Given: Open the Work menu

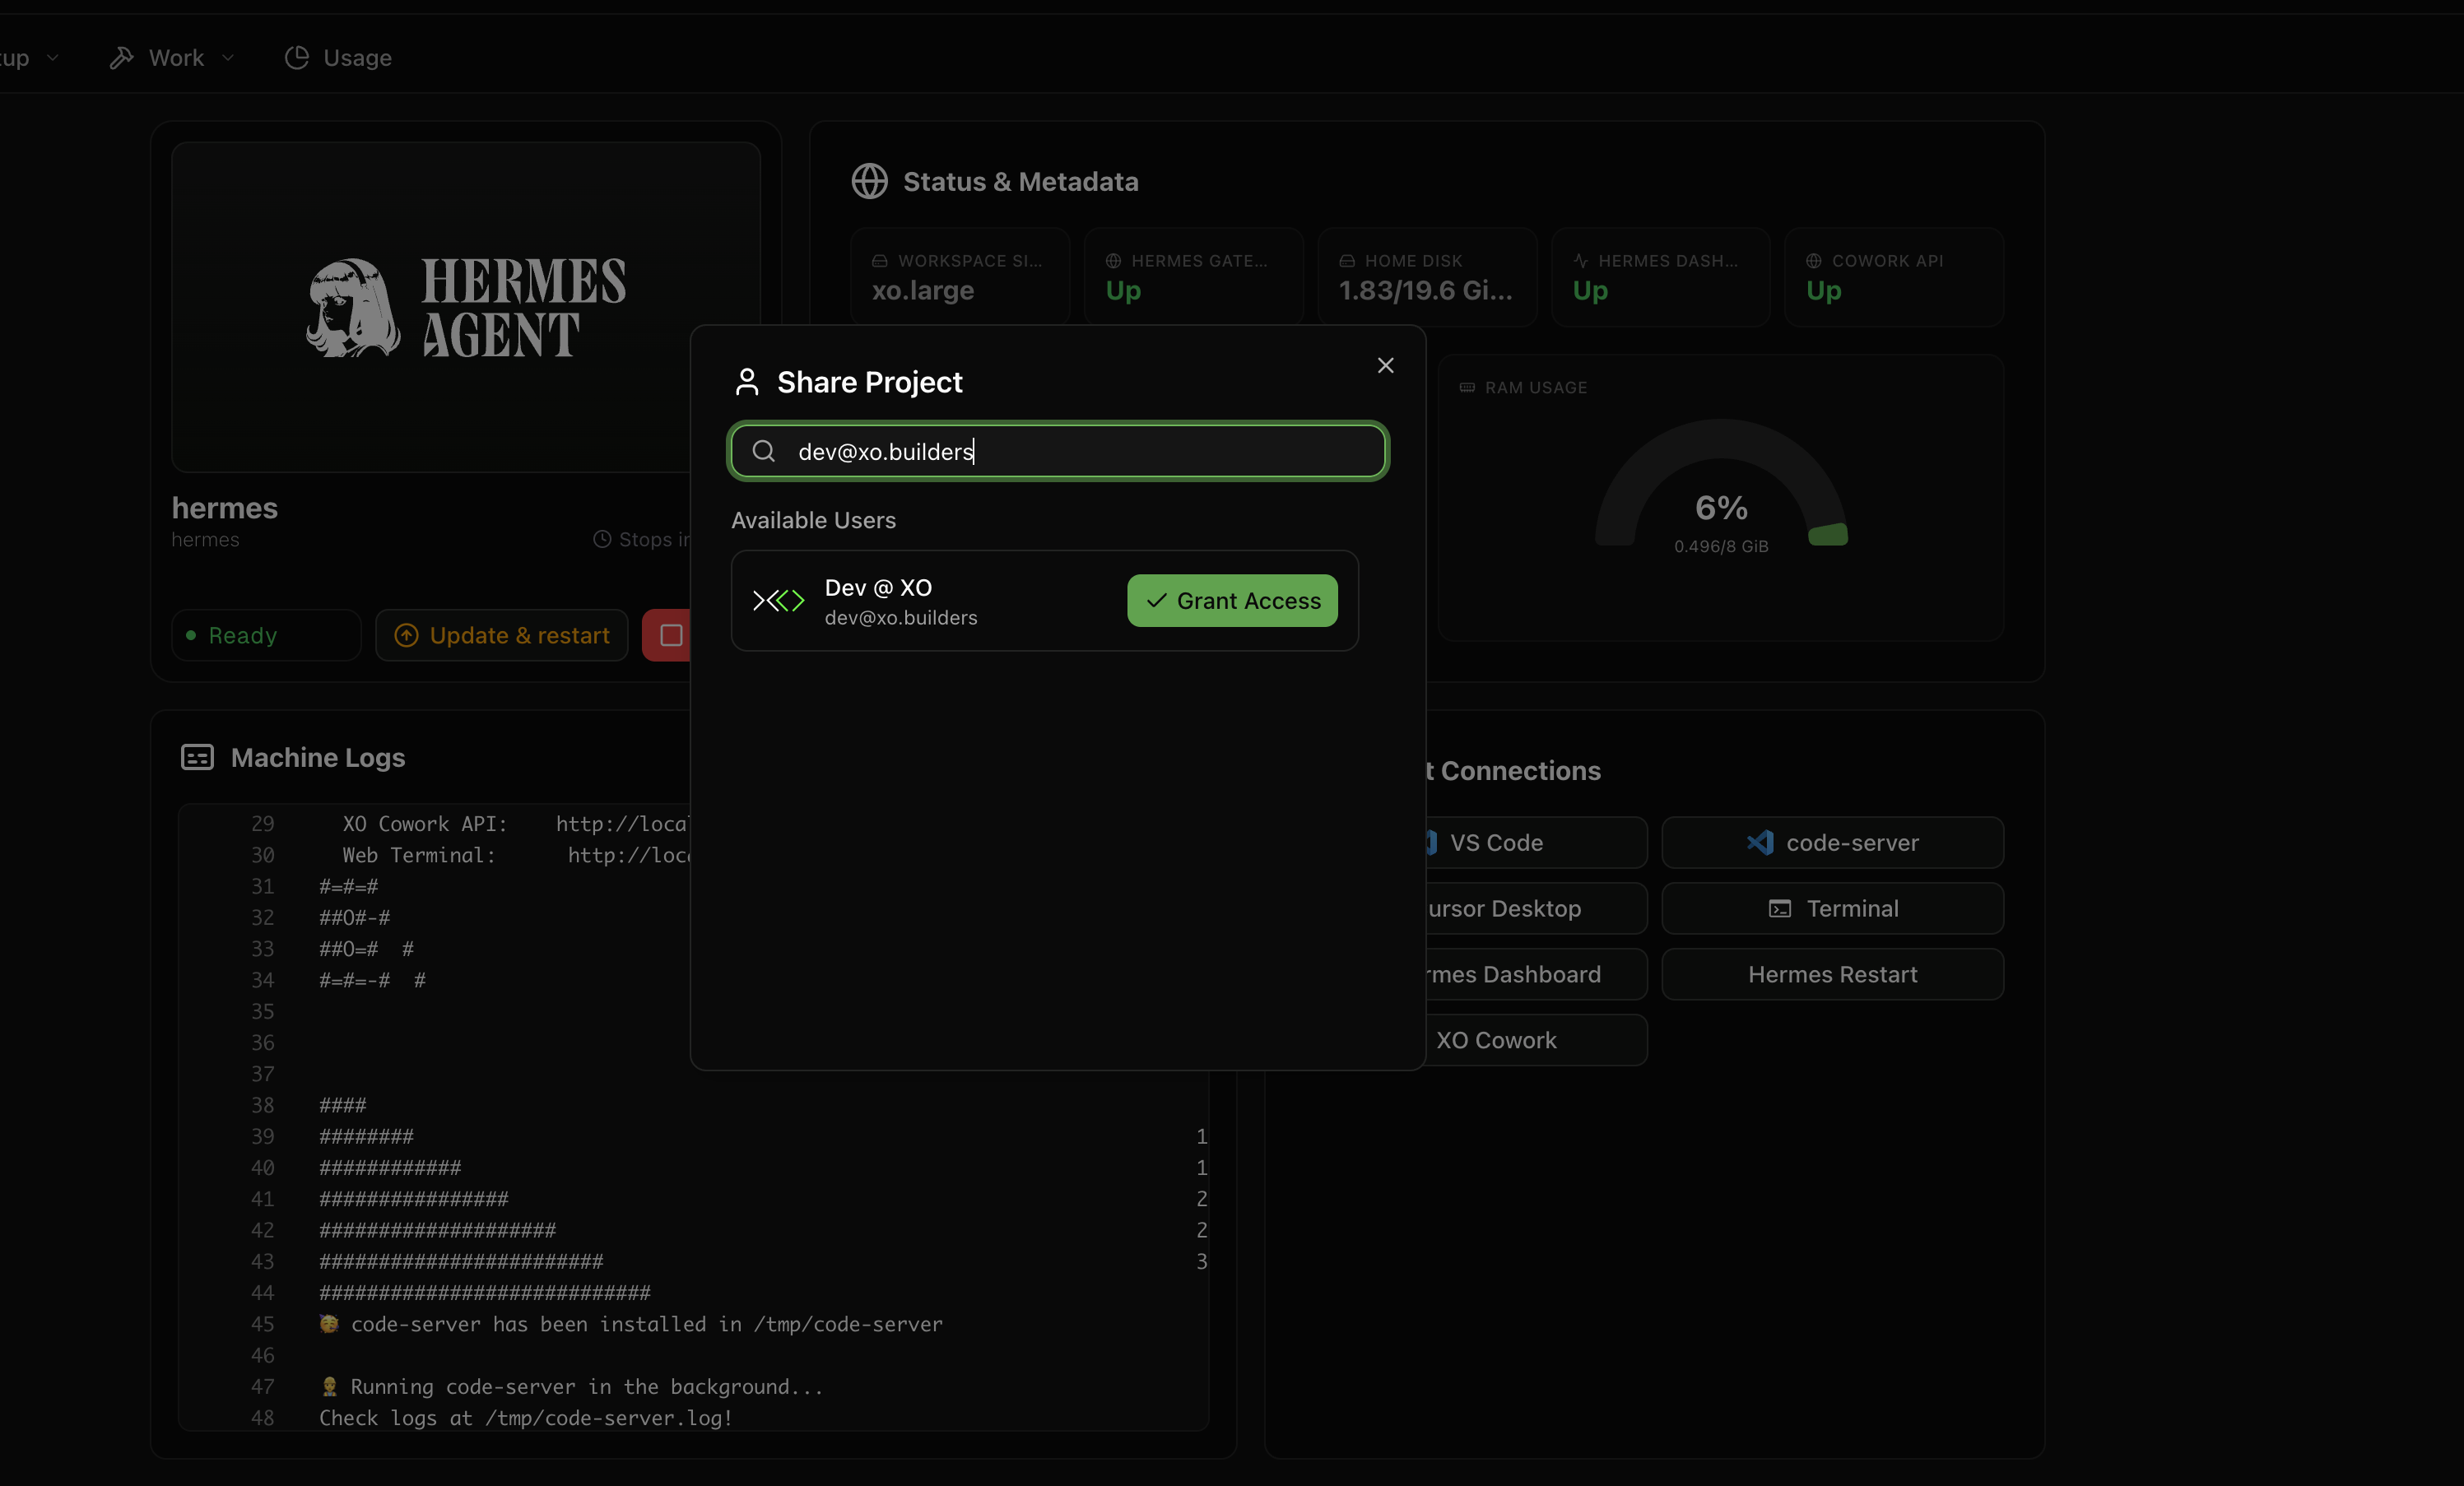Looking at the screenshot, I should point(172,58).
